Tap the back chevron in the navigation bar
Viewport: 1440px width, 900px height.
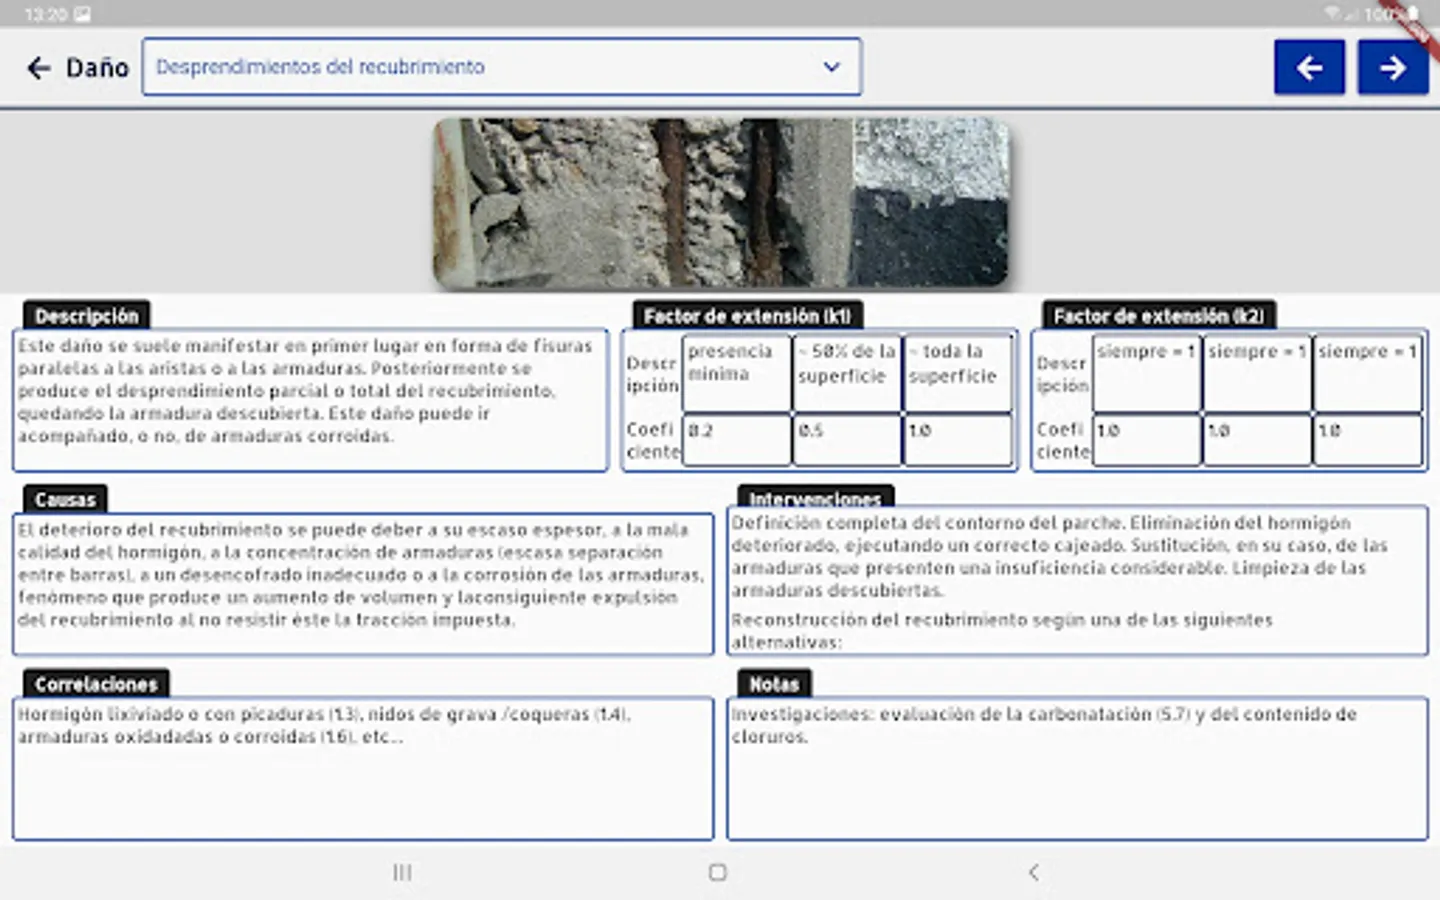(1032, 872)
